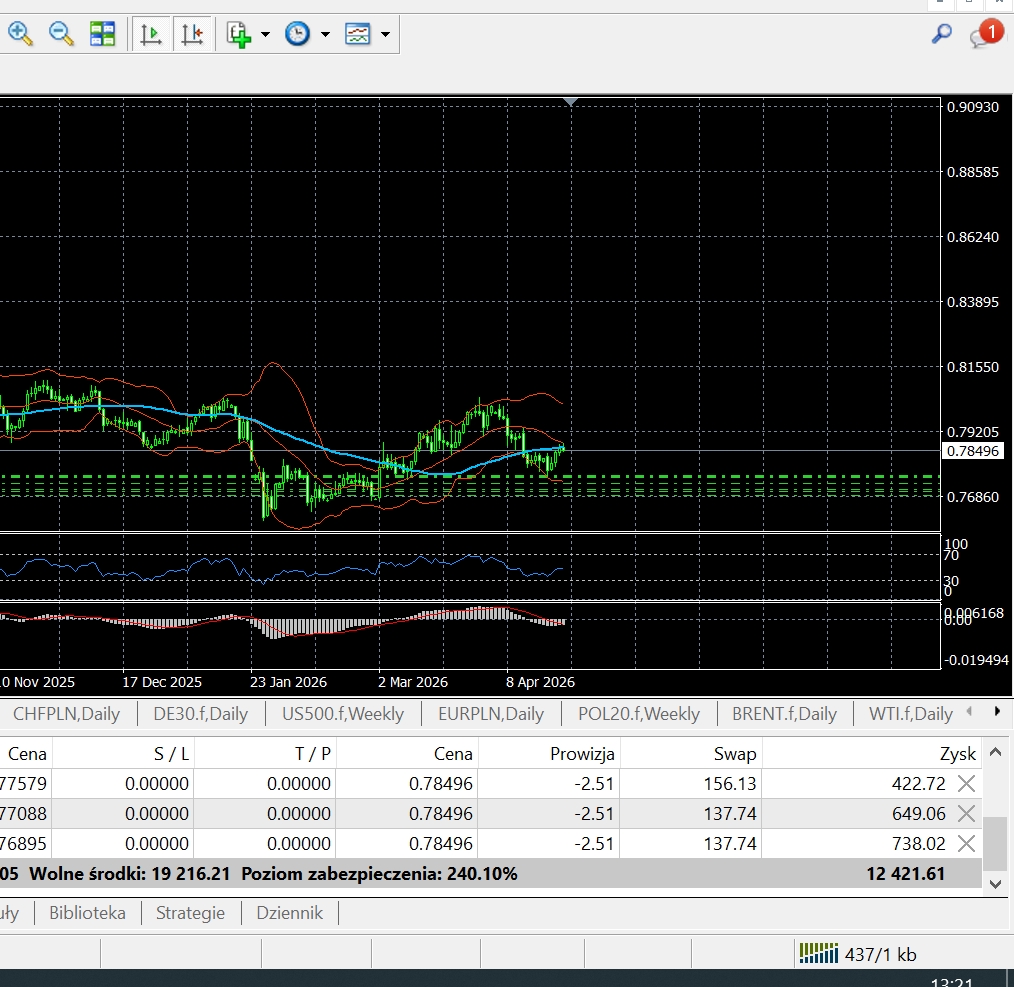The height and width of the screenshot is (987, 1014).
Task: Expand the Indicators dropdown arrow
Action: pyautogui.click(x=265, y=35)
